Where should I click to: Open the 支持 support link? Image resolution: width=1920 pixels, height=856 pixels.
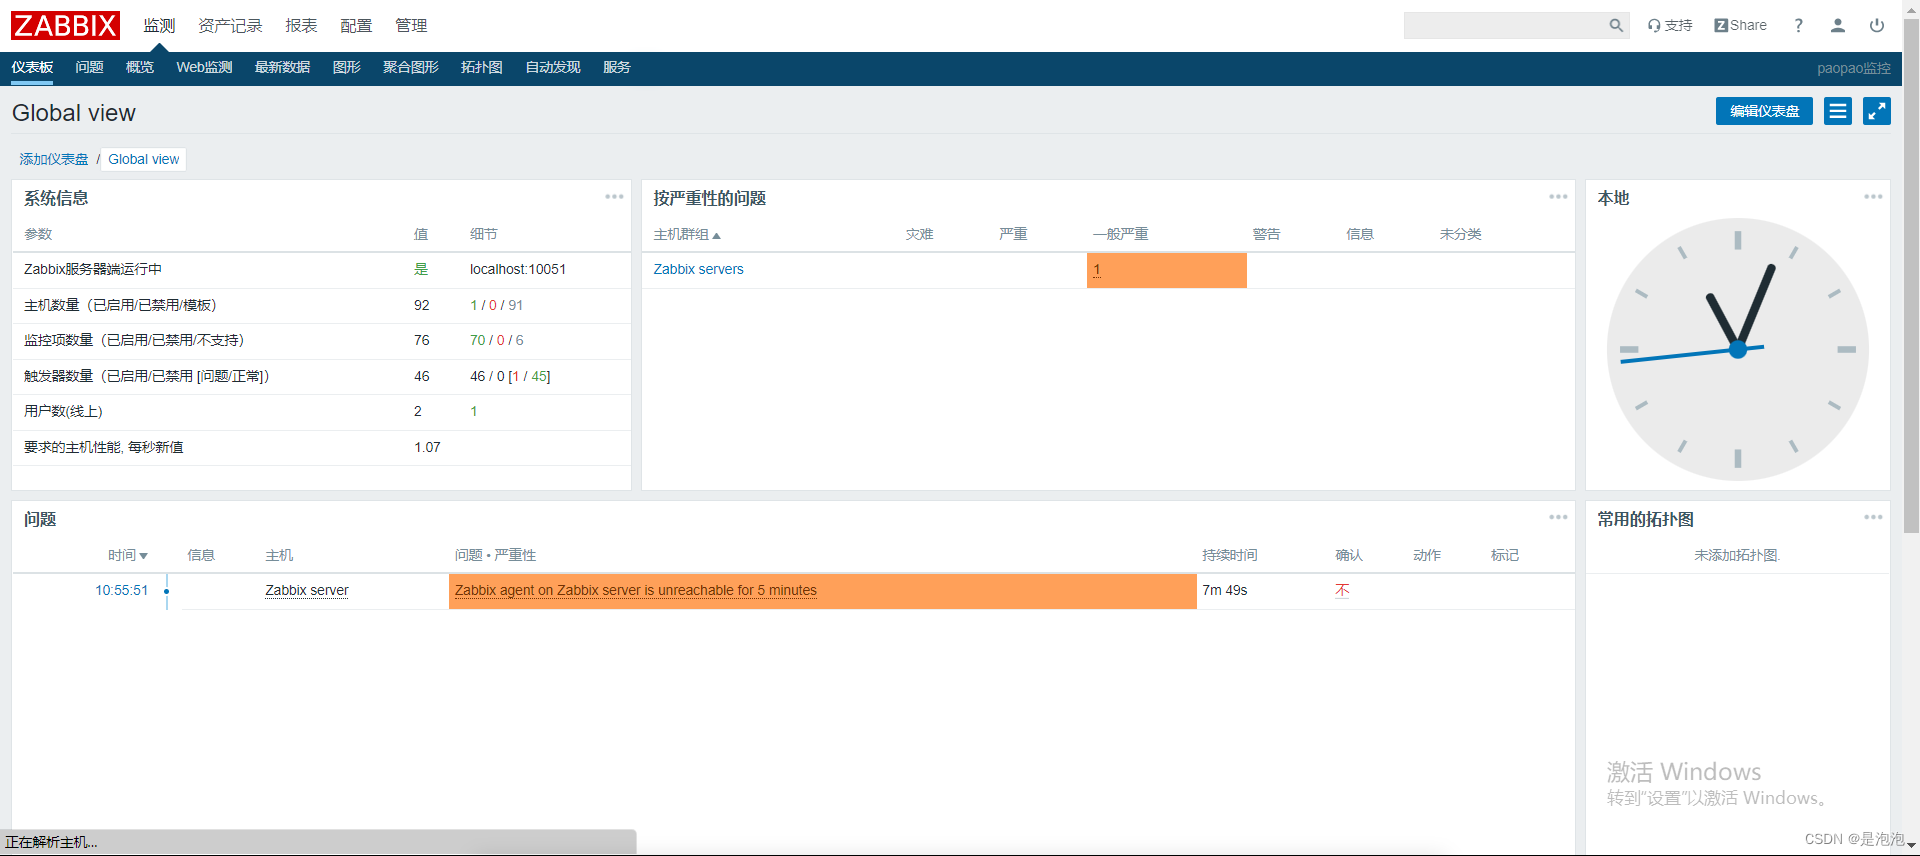pyautogui.click(x=1670, y=26)
